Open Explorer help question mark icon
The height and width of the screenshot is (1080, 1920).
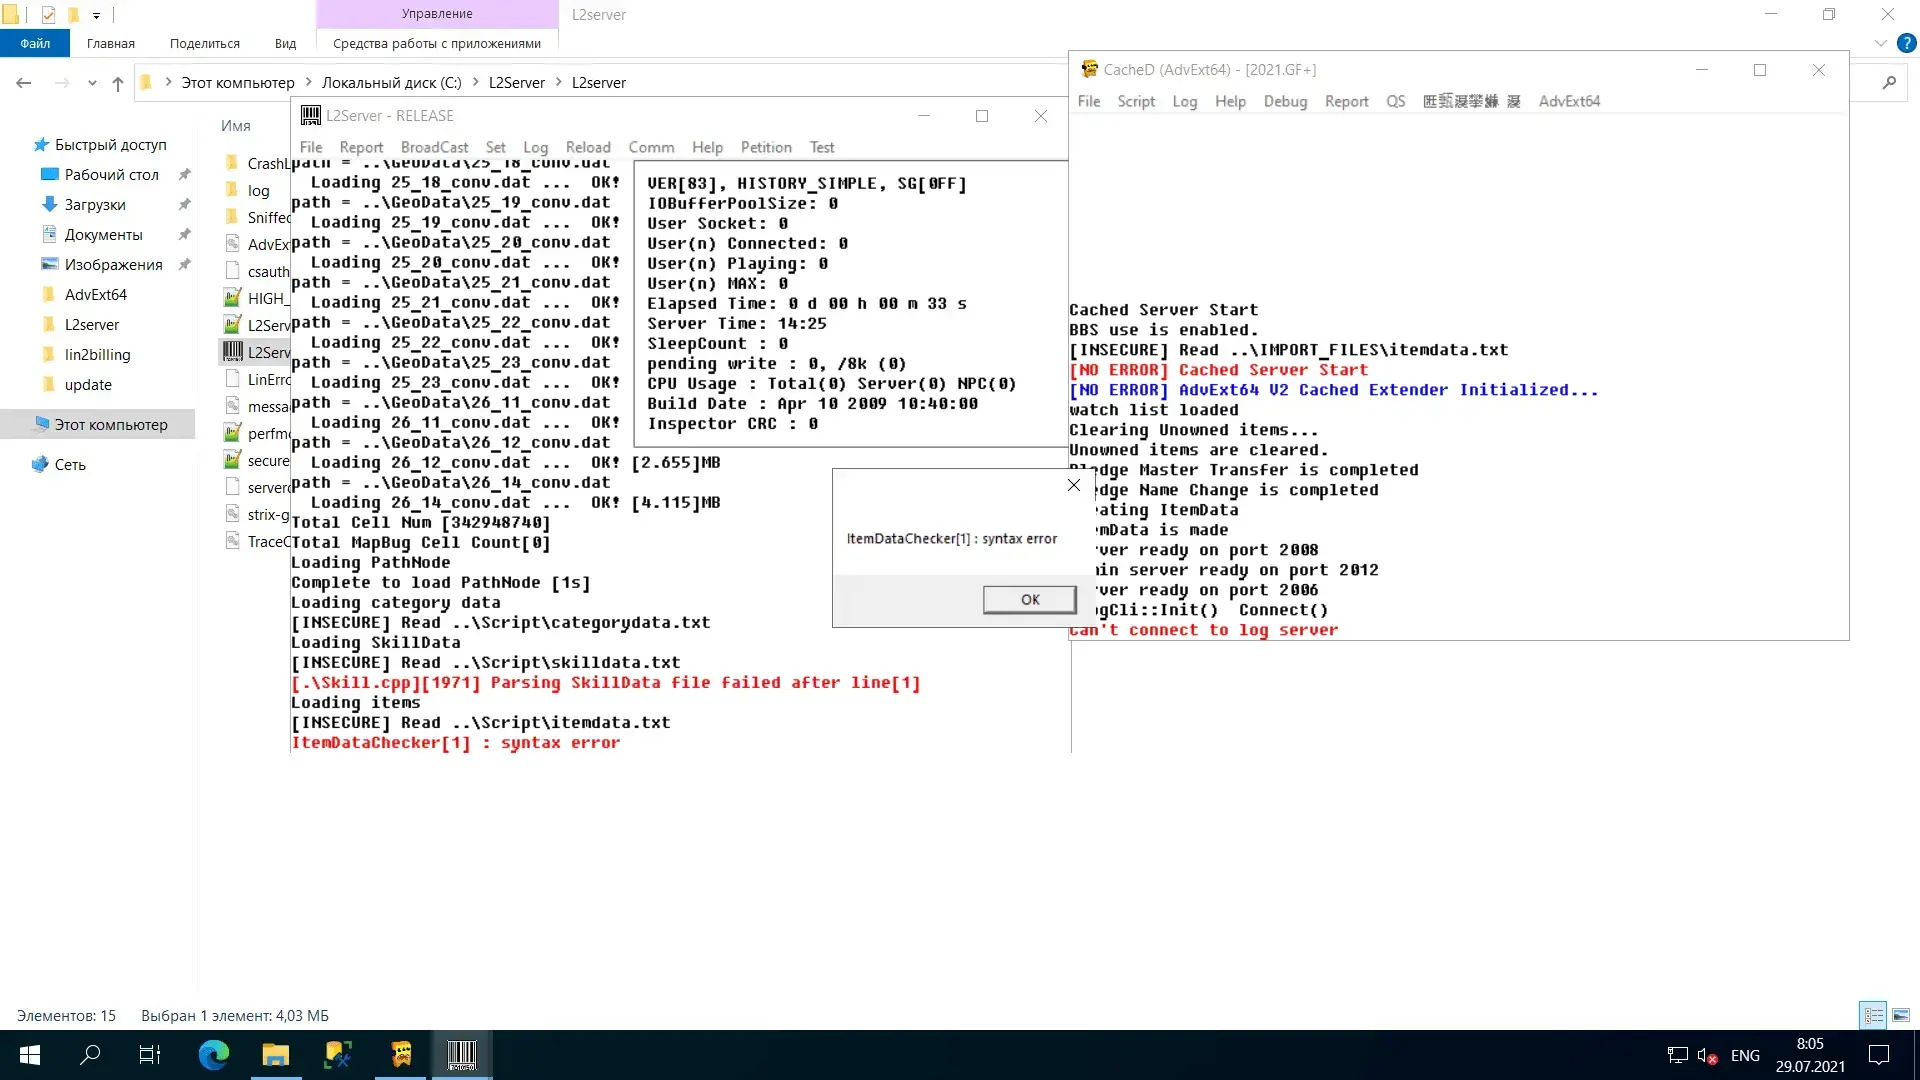(1907, 43)
